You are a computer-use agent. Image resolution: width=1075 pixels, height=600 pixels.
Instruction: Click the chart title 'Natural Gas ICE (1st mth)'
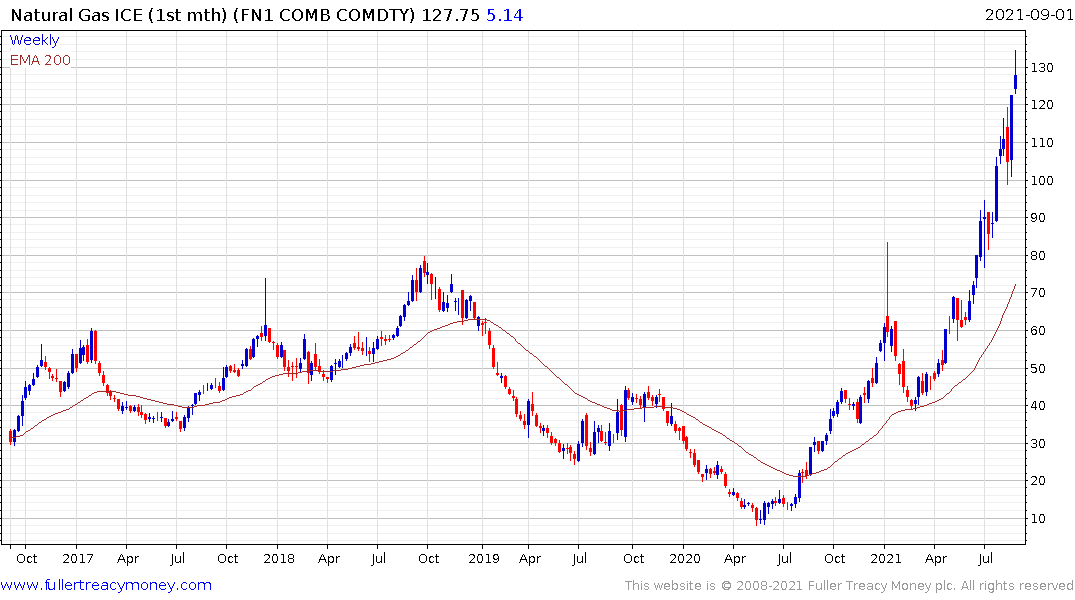tap(119, 14)
